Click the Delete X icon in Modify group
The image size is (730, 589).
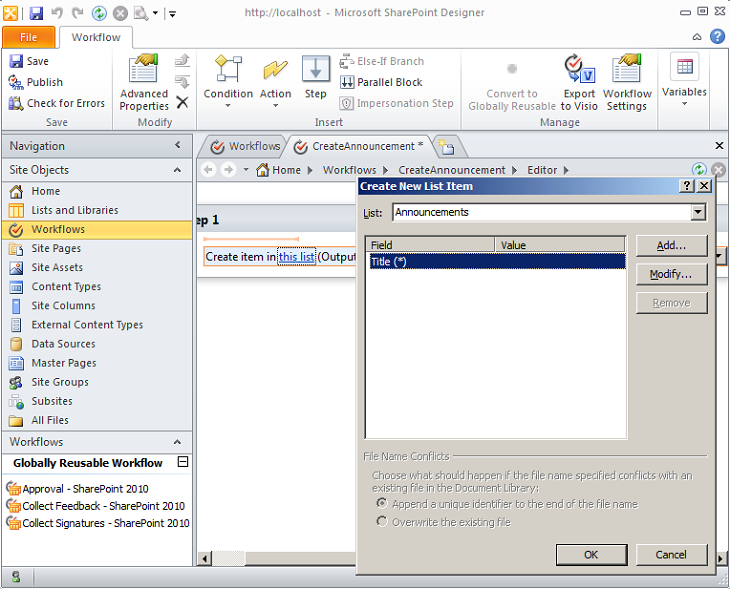pos(182,102)
